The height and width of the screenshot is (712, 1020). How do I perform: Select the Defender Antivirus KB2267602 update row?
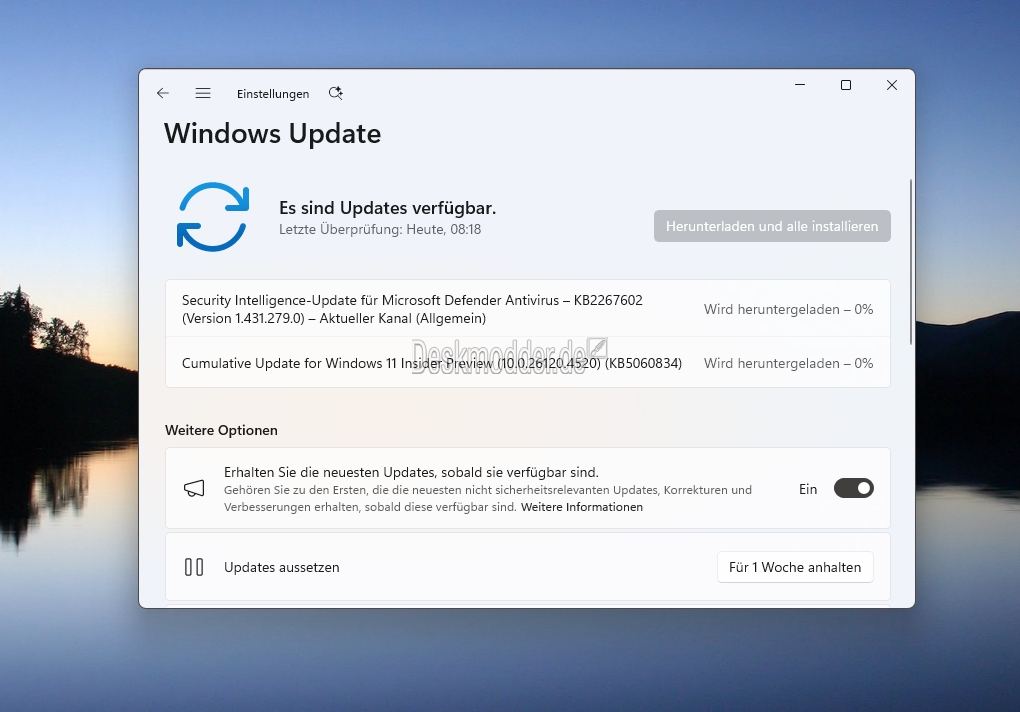click(528, 309)
